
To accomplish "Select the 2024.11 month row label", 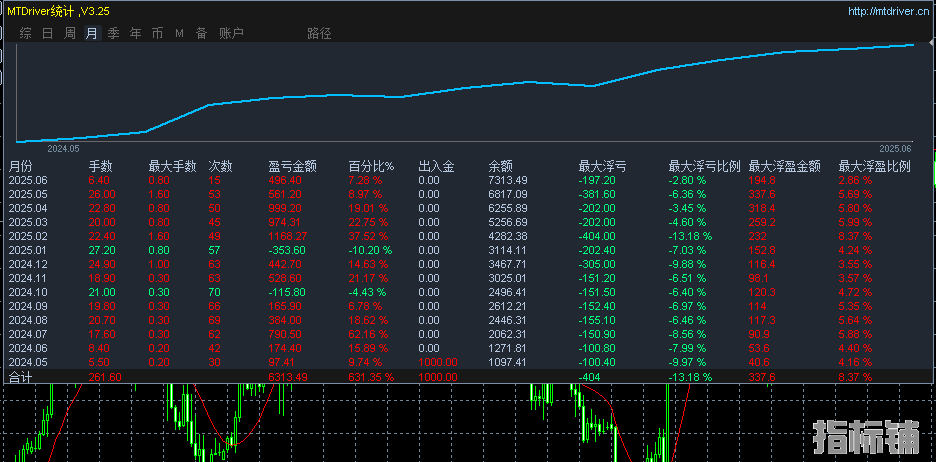I will tap(25, 278).
